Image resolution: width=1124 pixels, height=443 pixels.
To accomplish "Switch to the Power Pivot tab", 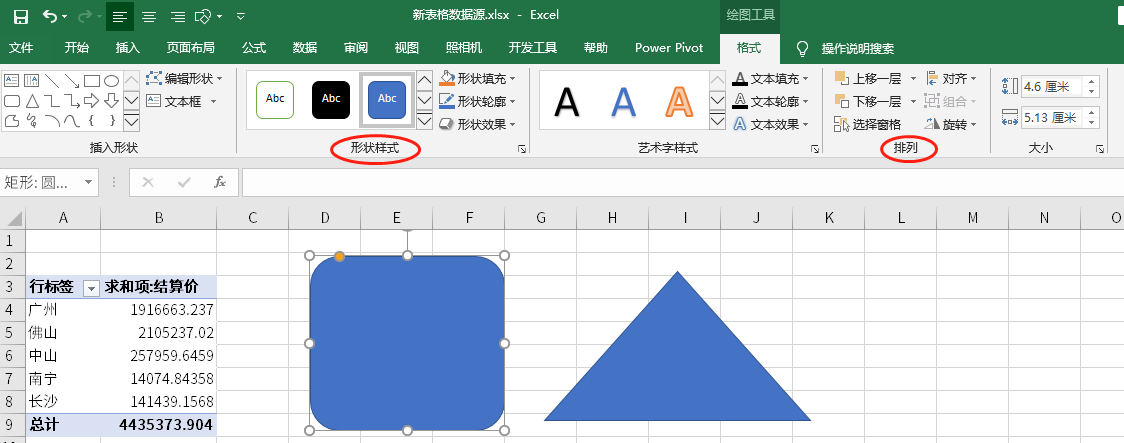I will (669, 48).
